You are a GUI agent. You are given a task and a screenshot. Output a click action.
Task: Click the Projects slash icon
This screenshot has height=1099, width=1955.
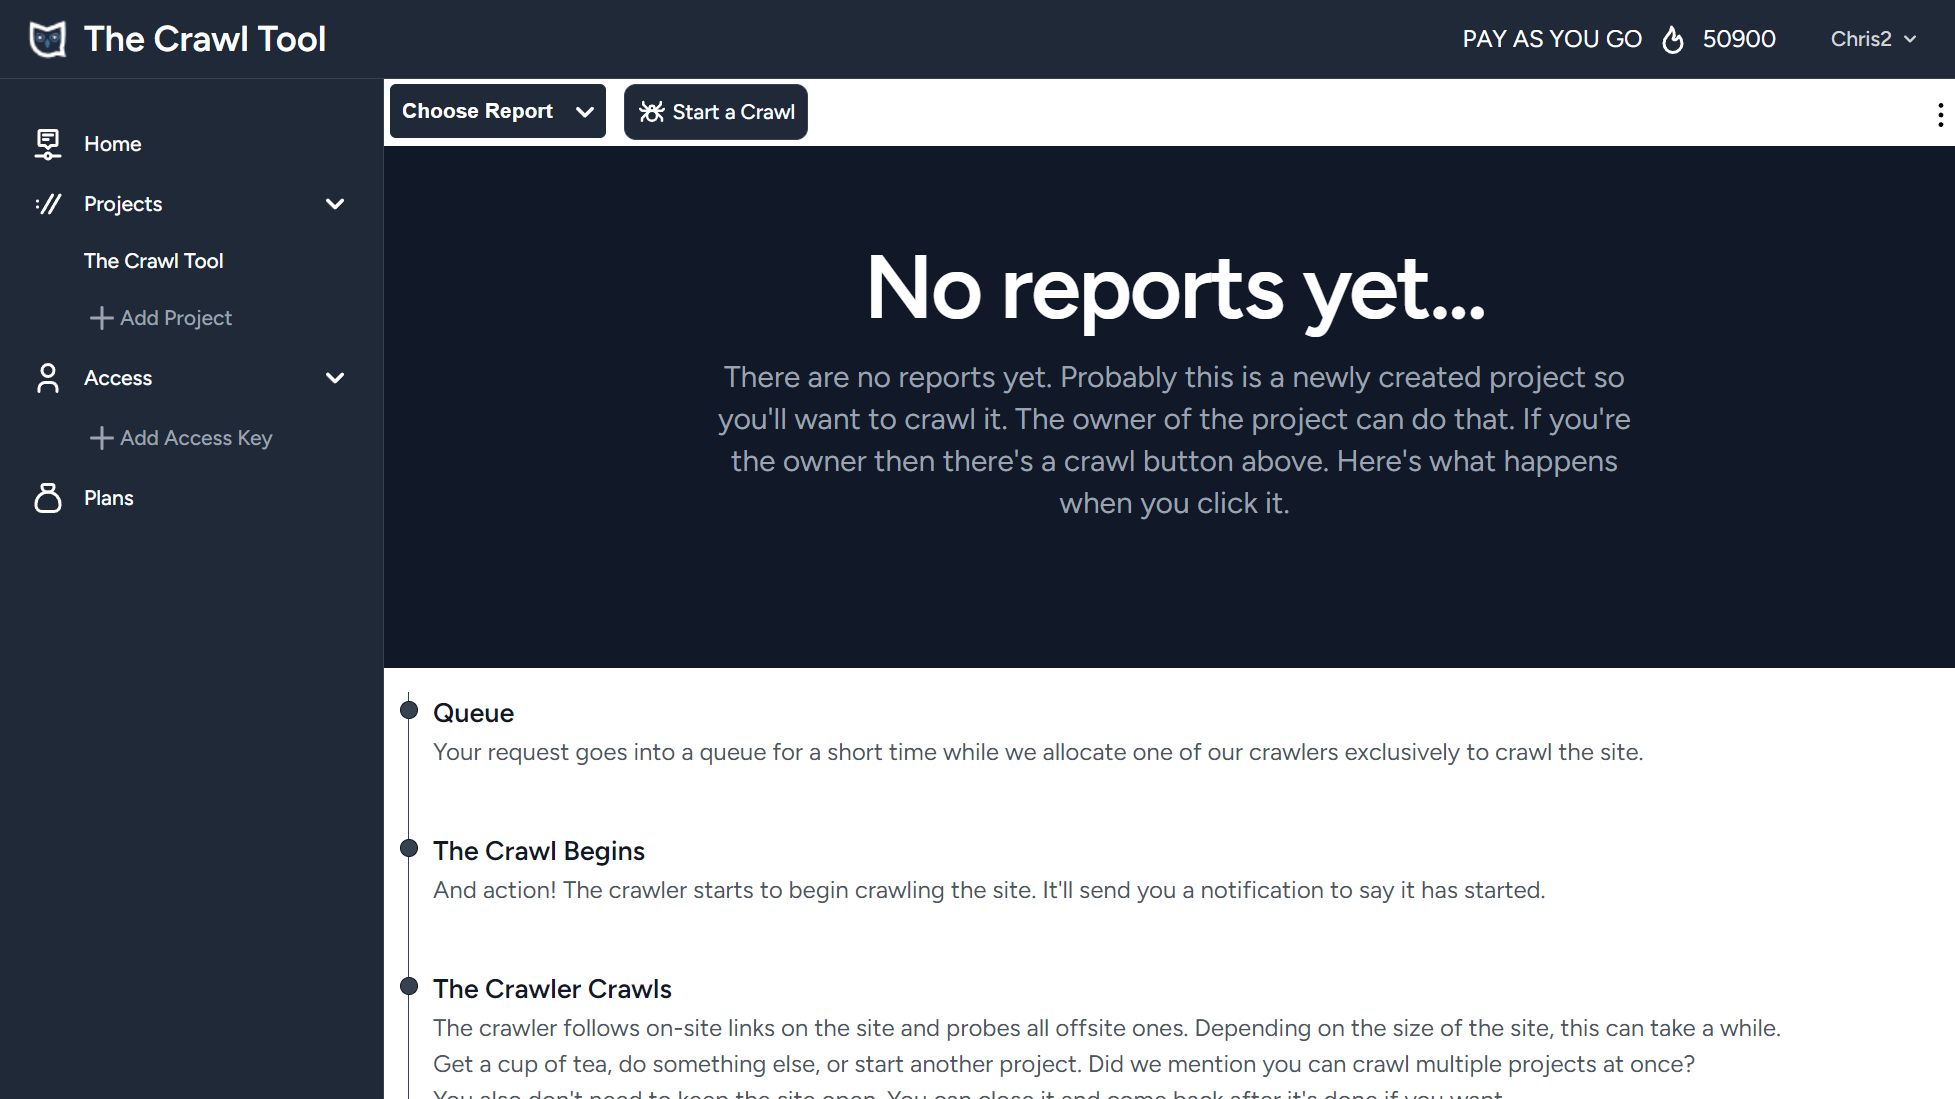tap(47, 204)
